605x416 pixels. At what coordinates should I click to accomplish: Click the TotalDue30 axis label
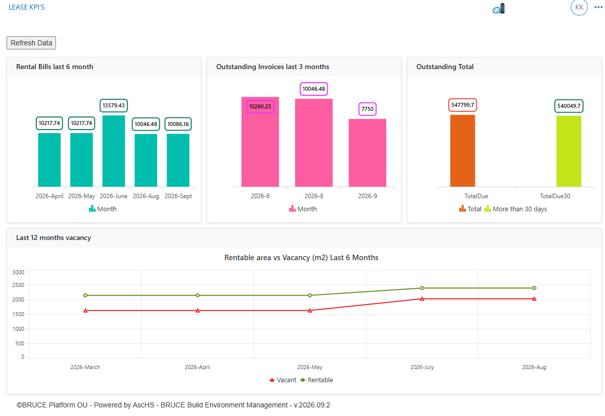(555, 196)
